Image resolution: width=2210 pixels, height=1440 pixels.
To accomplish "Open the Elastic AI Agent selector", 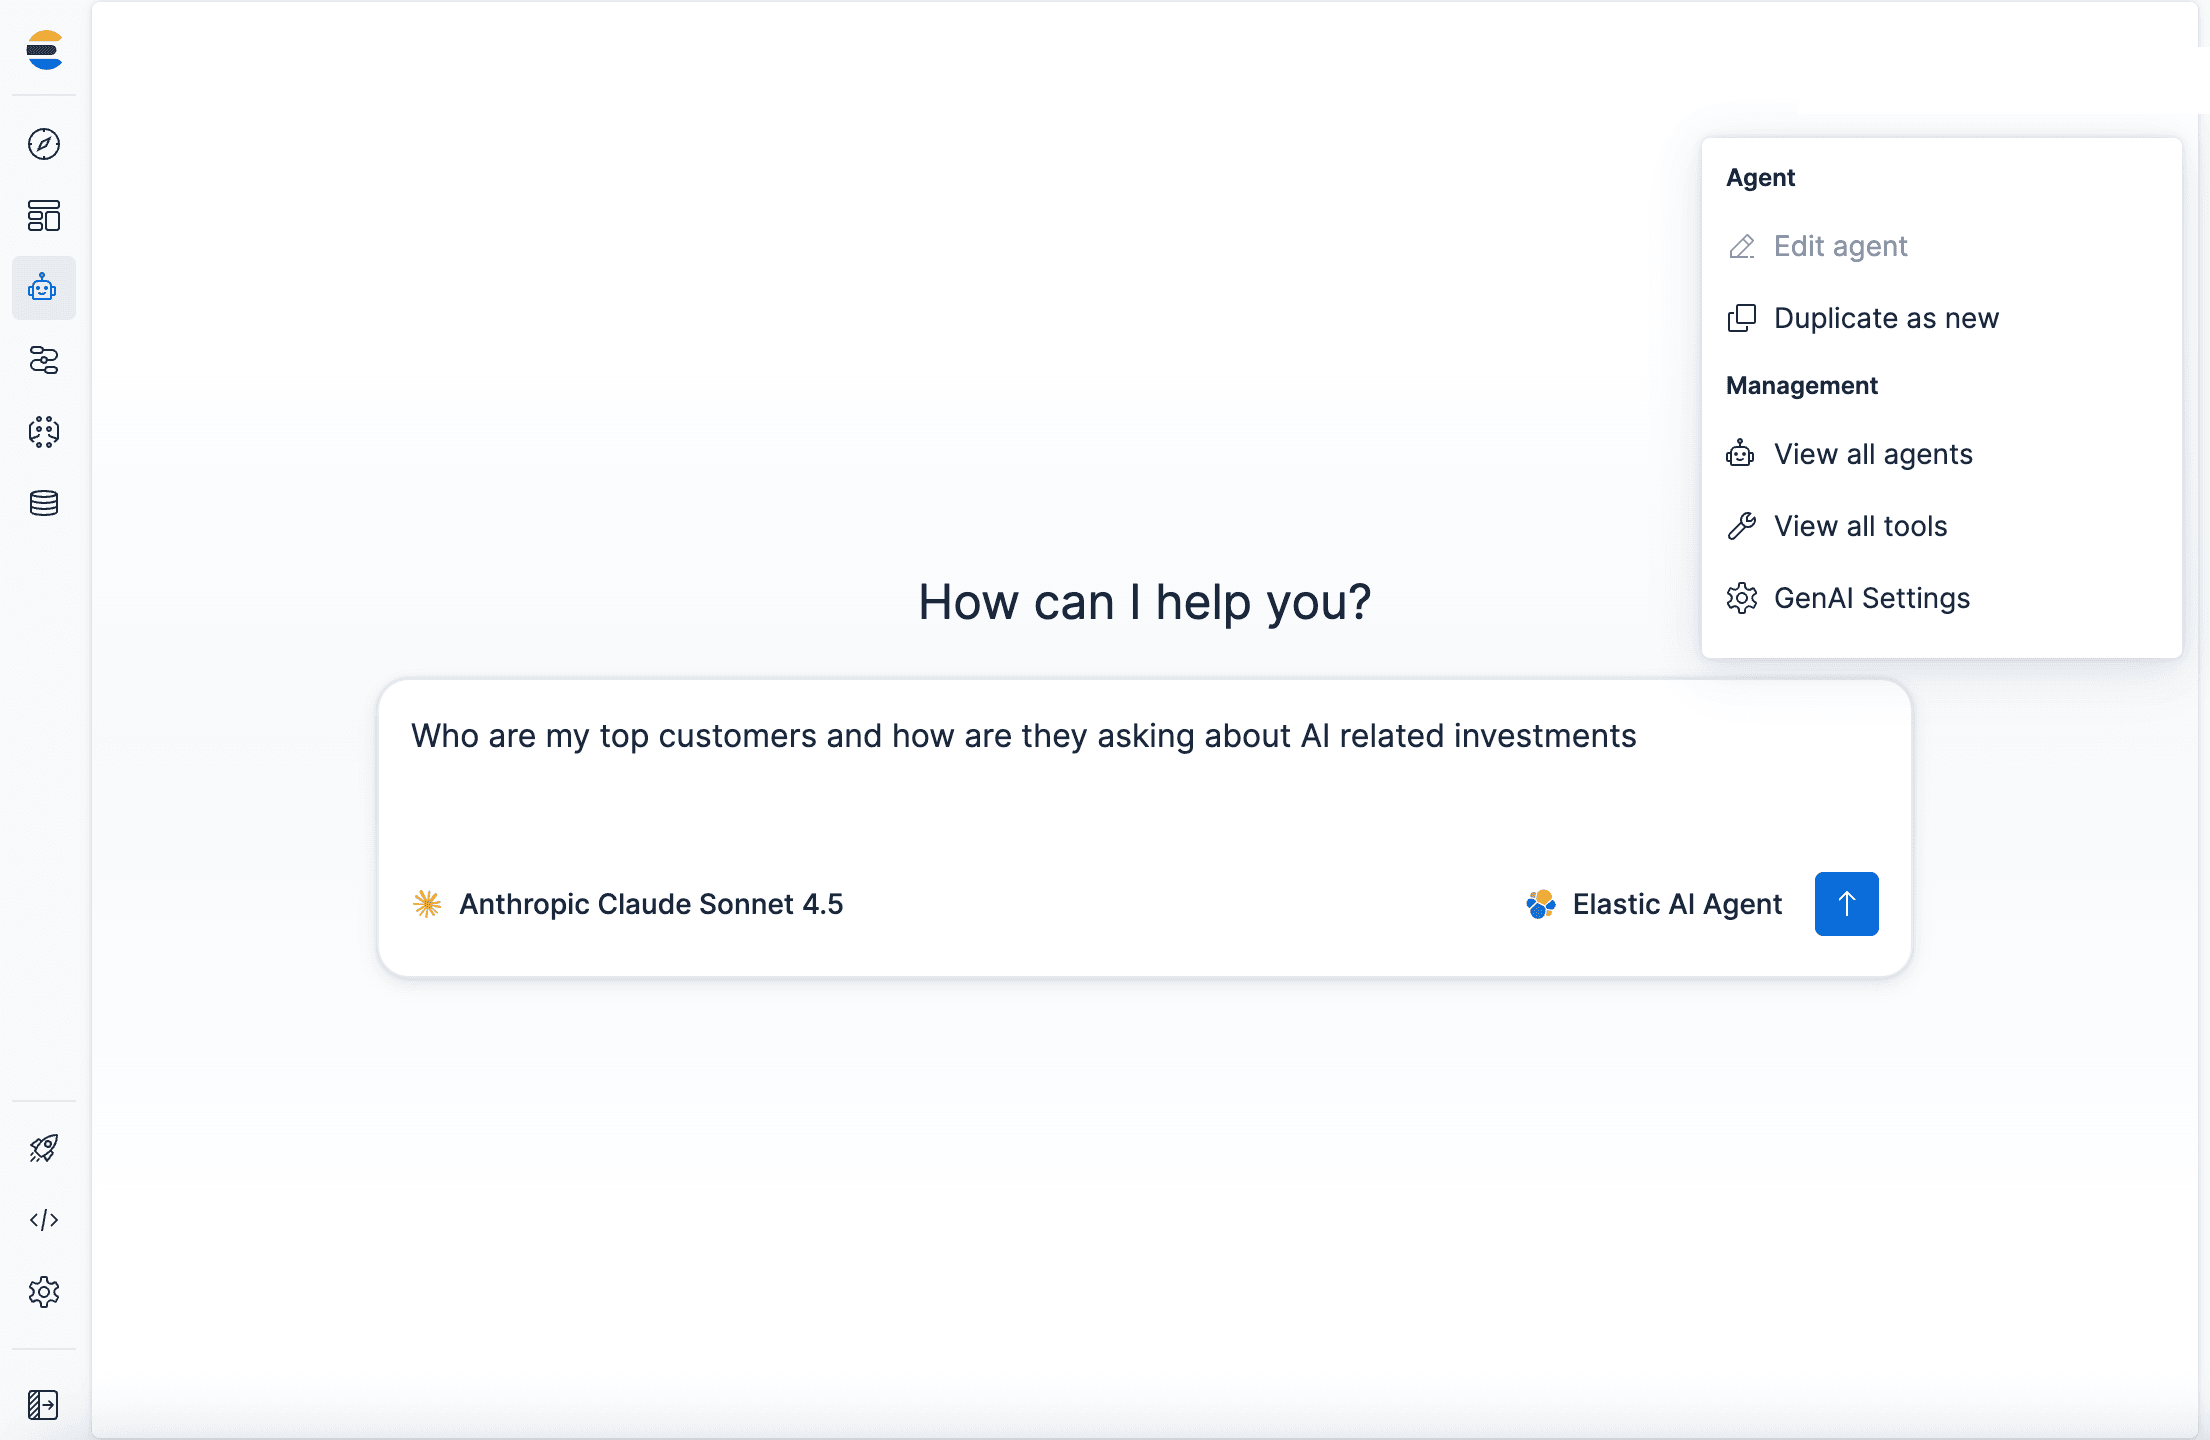I will click(1654, 903).
